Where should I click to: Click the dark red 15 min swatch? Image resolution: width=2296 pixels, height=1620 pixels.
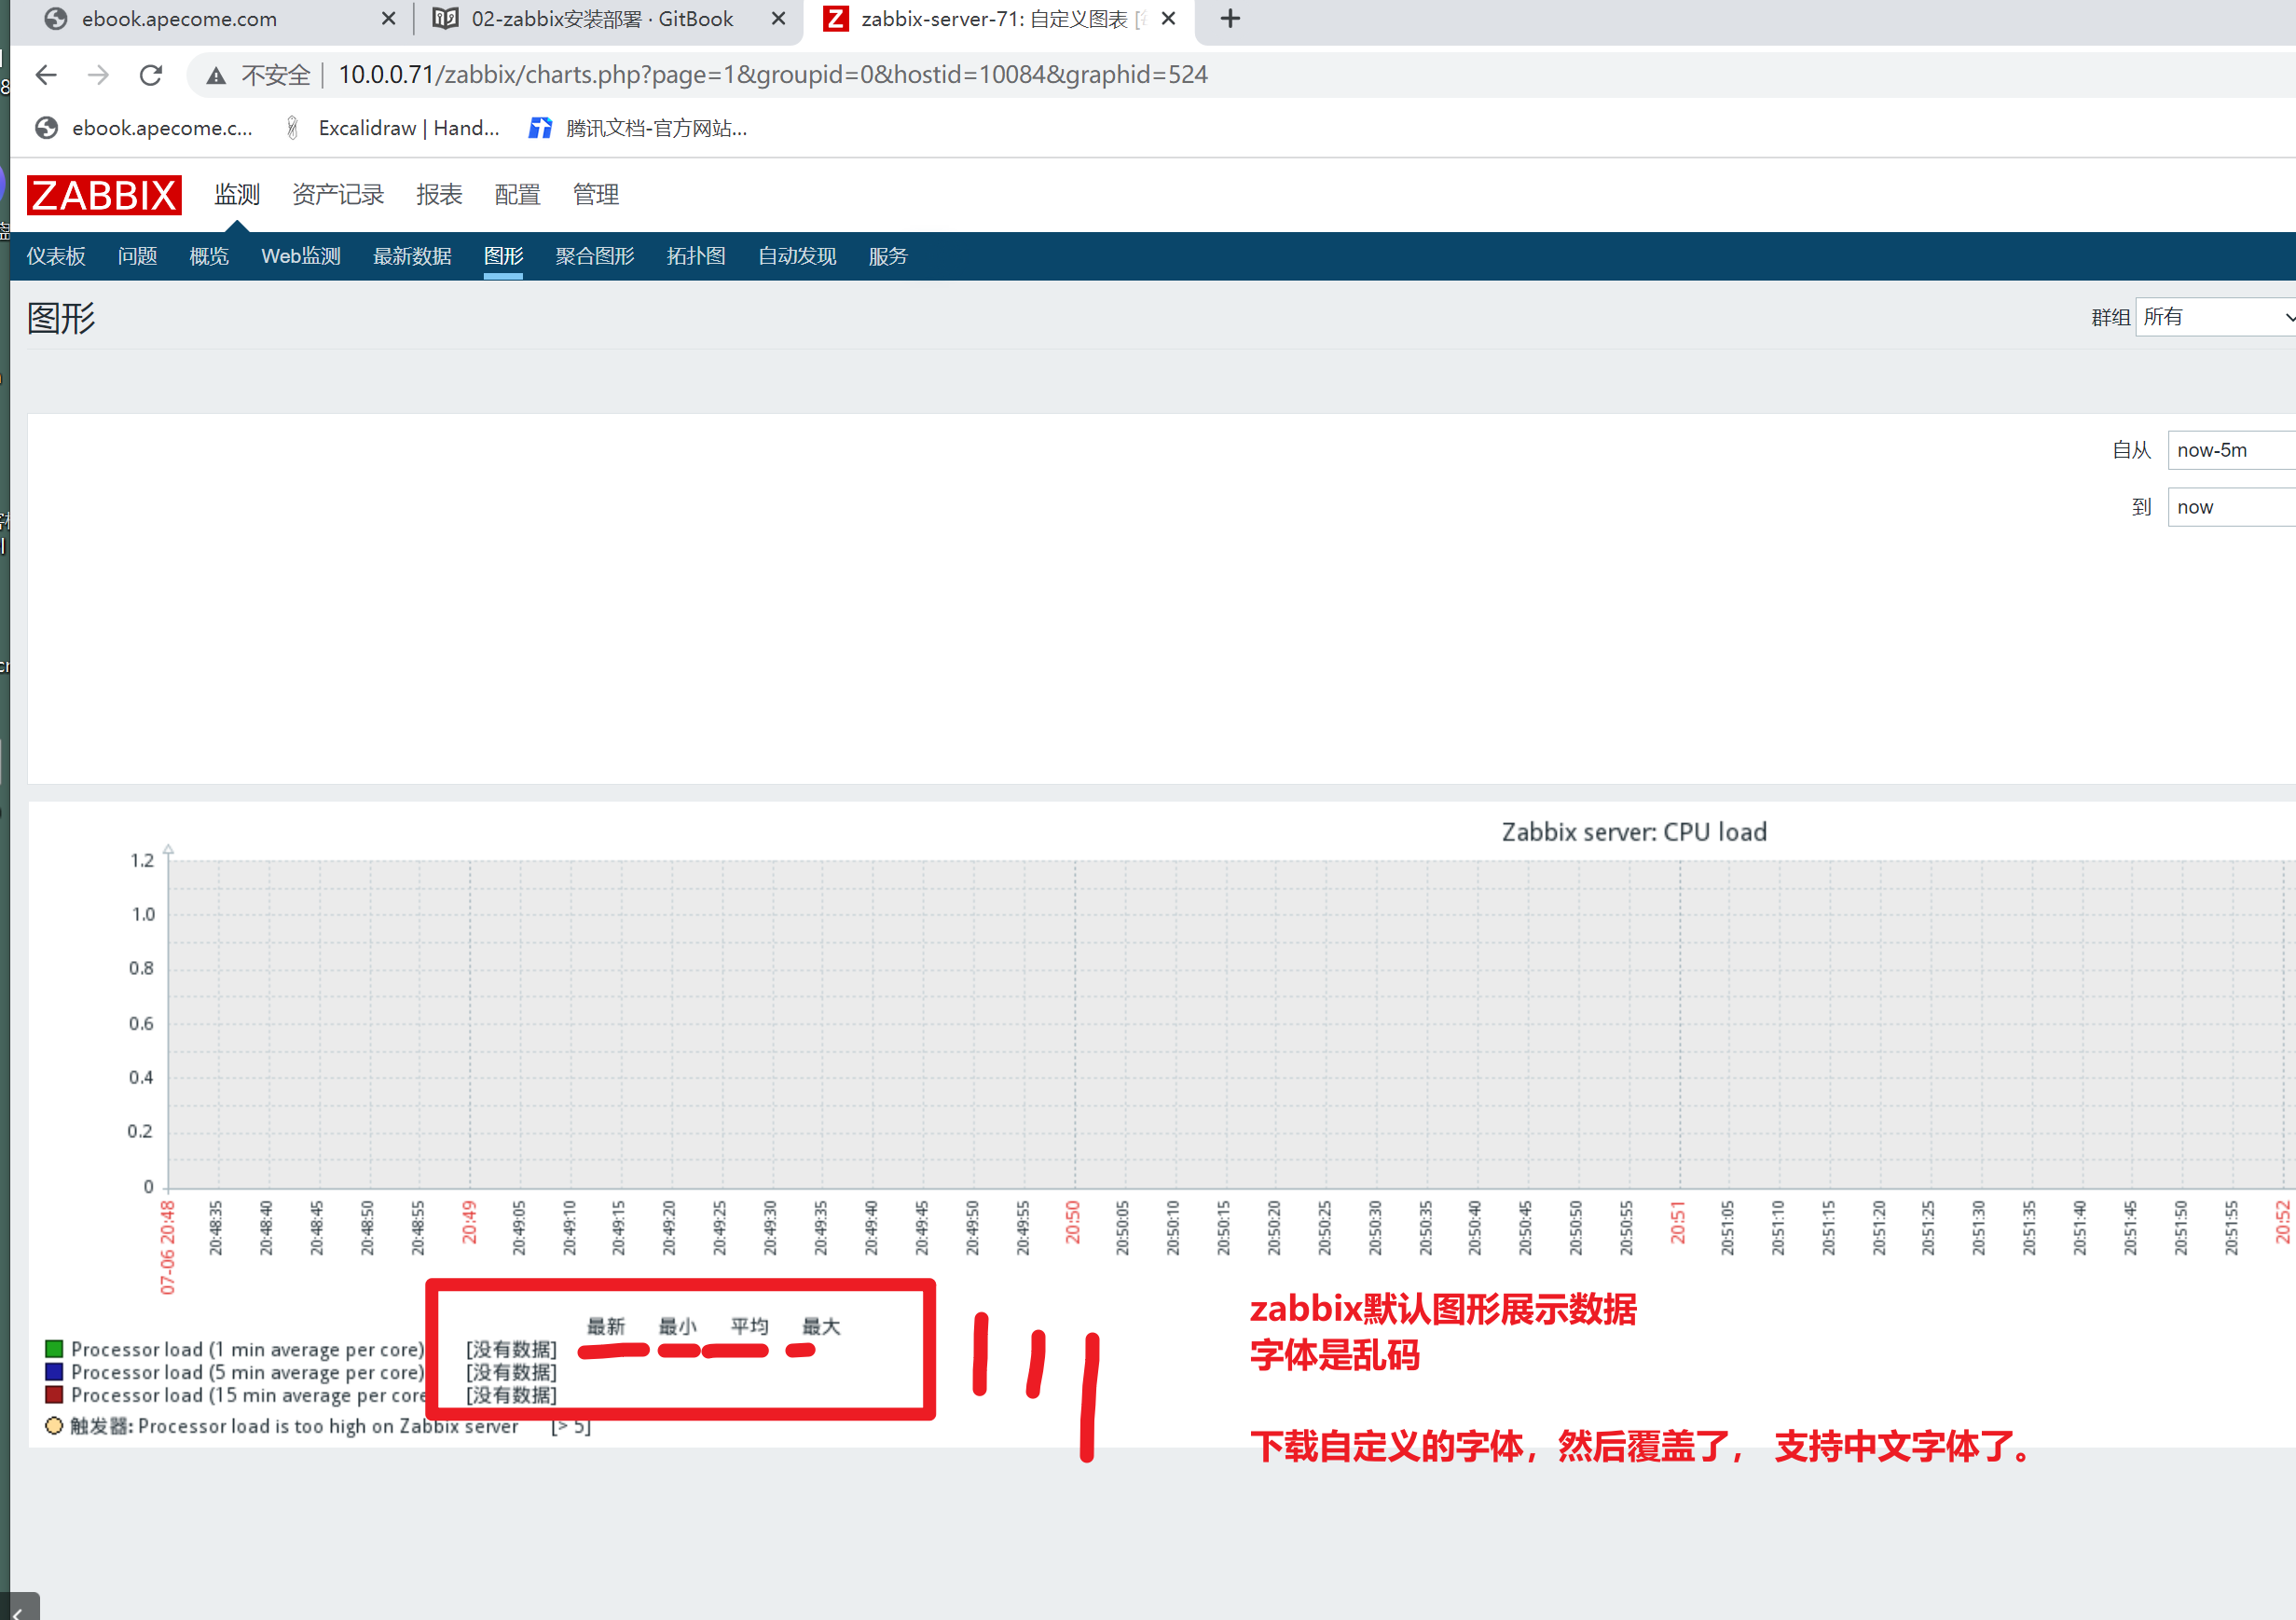[54, 1395]
